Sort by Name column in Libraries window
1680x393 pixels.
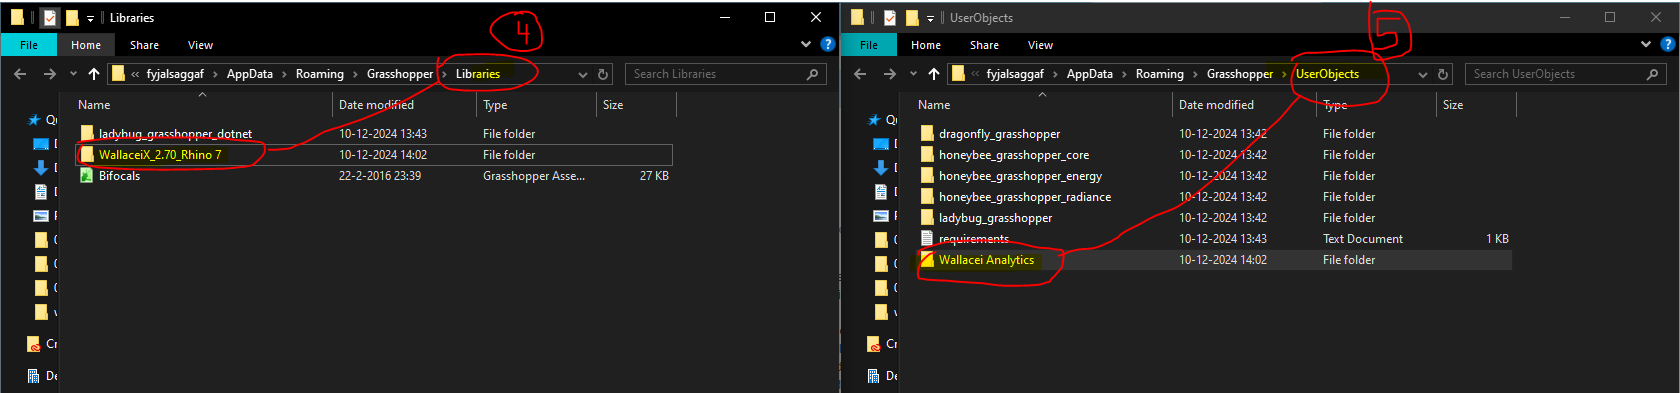(203, 105)
